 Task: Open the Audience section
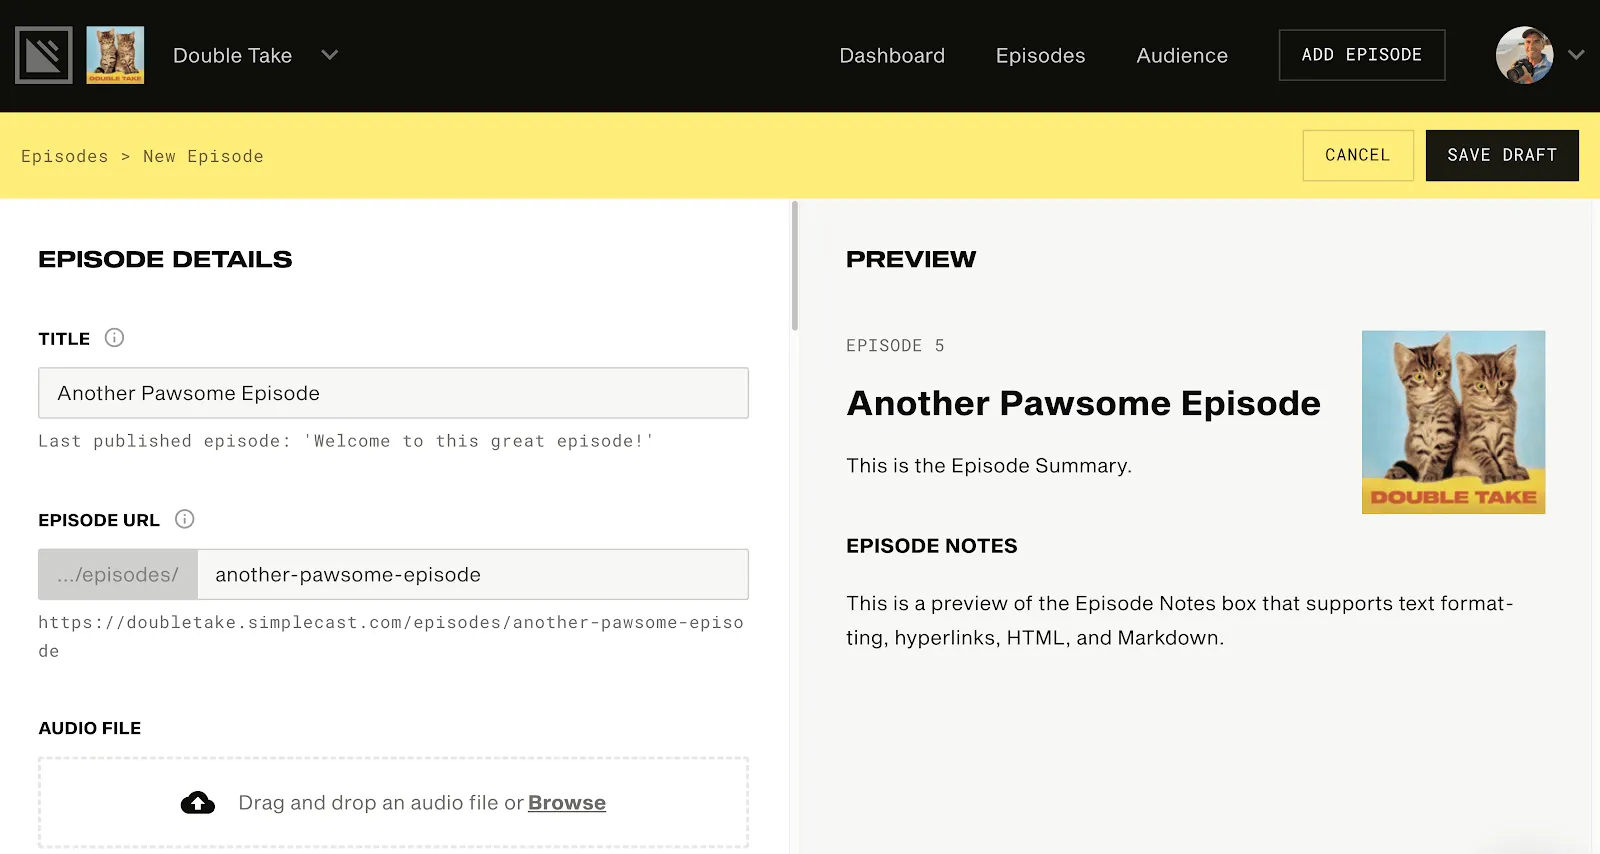point(1181,56)
